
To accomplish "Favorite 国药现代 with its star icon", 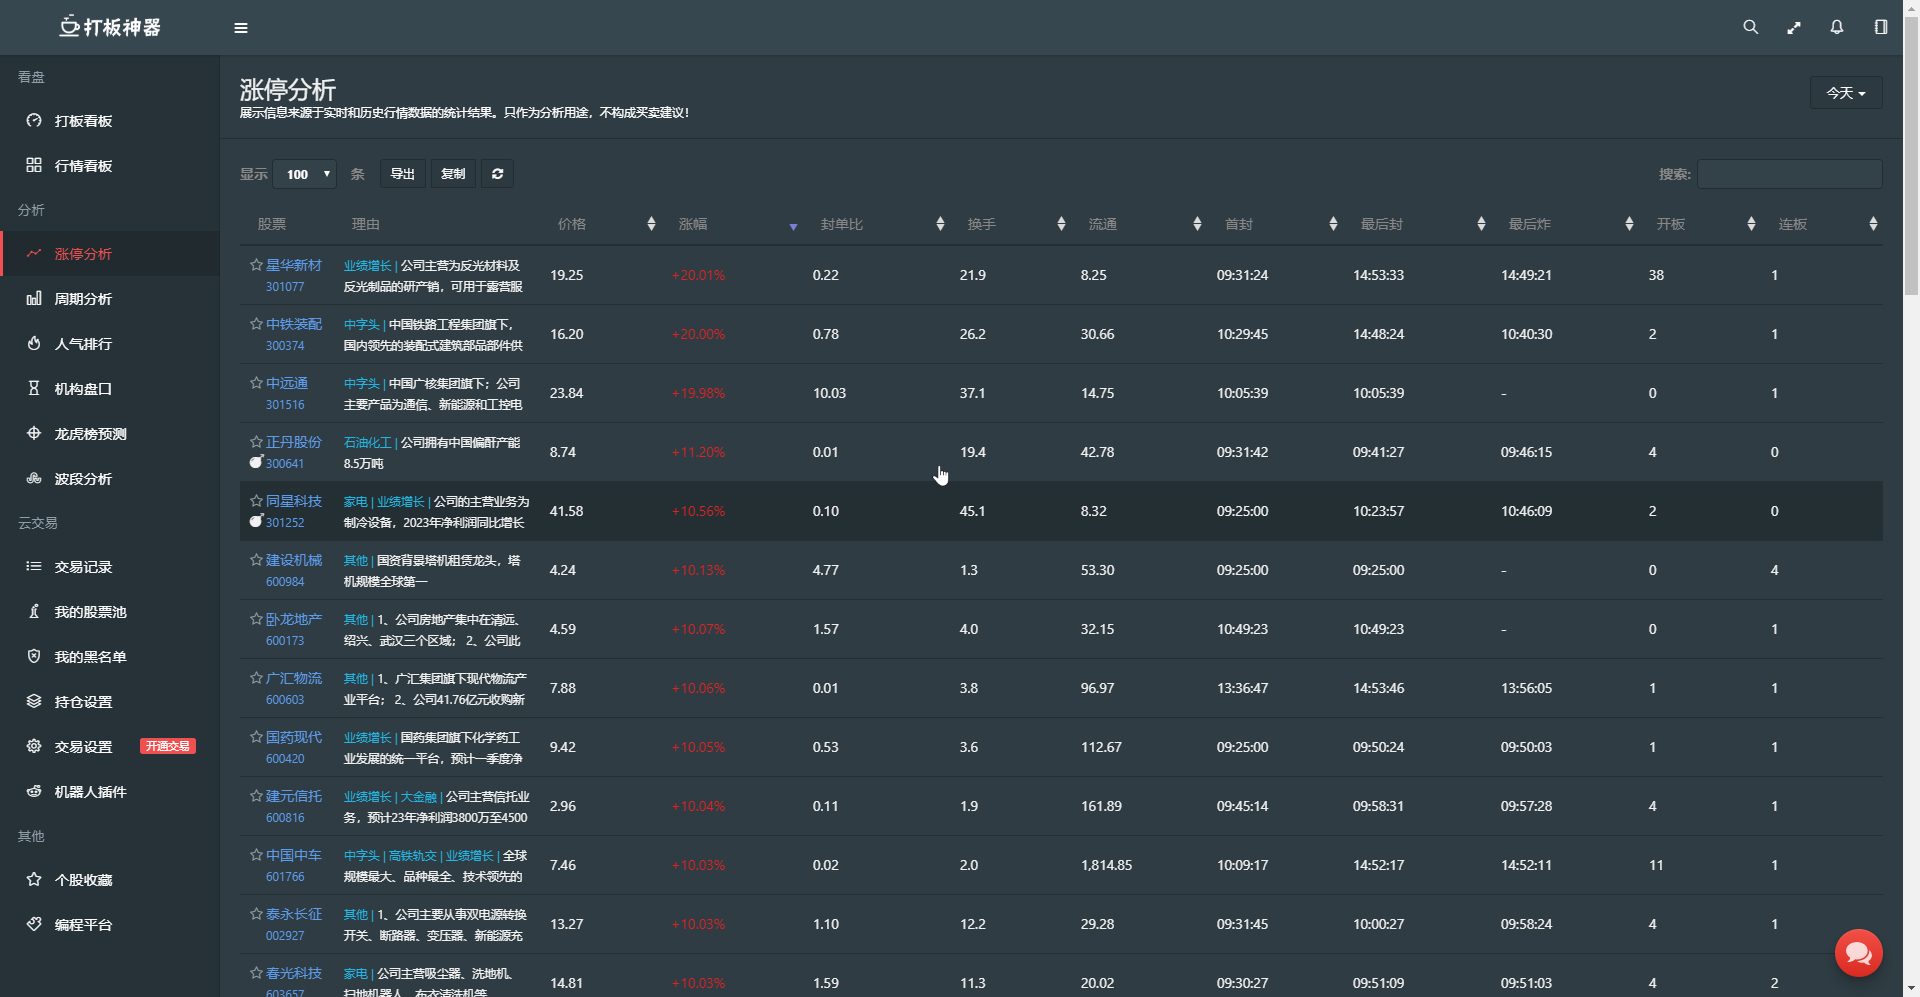I will [256, 737].
